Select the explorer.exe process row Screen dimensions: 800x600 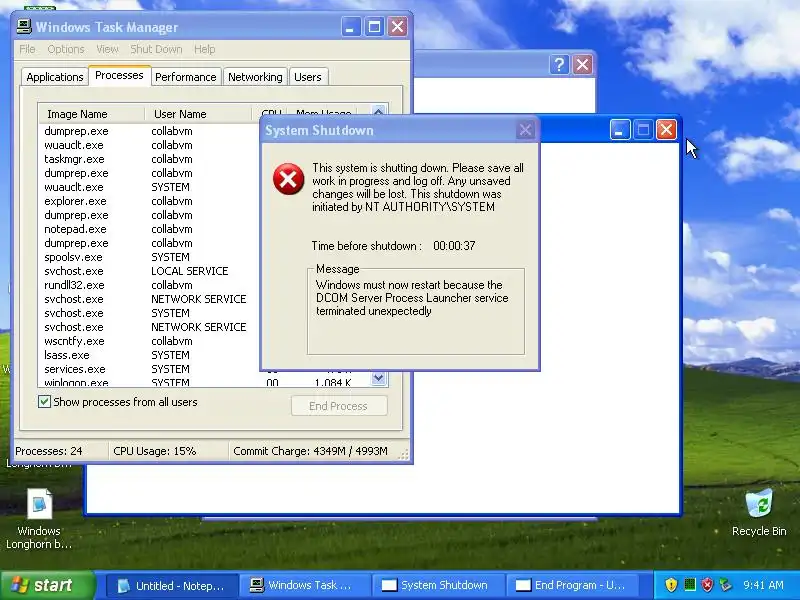[x=151, y=201]
